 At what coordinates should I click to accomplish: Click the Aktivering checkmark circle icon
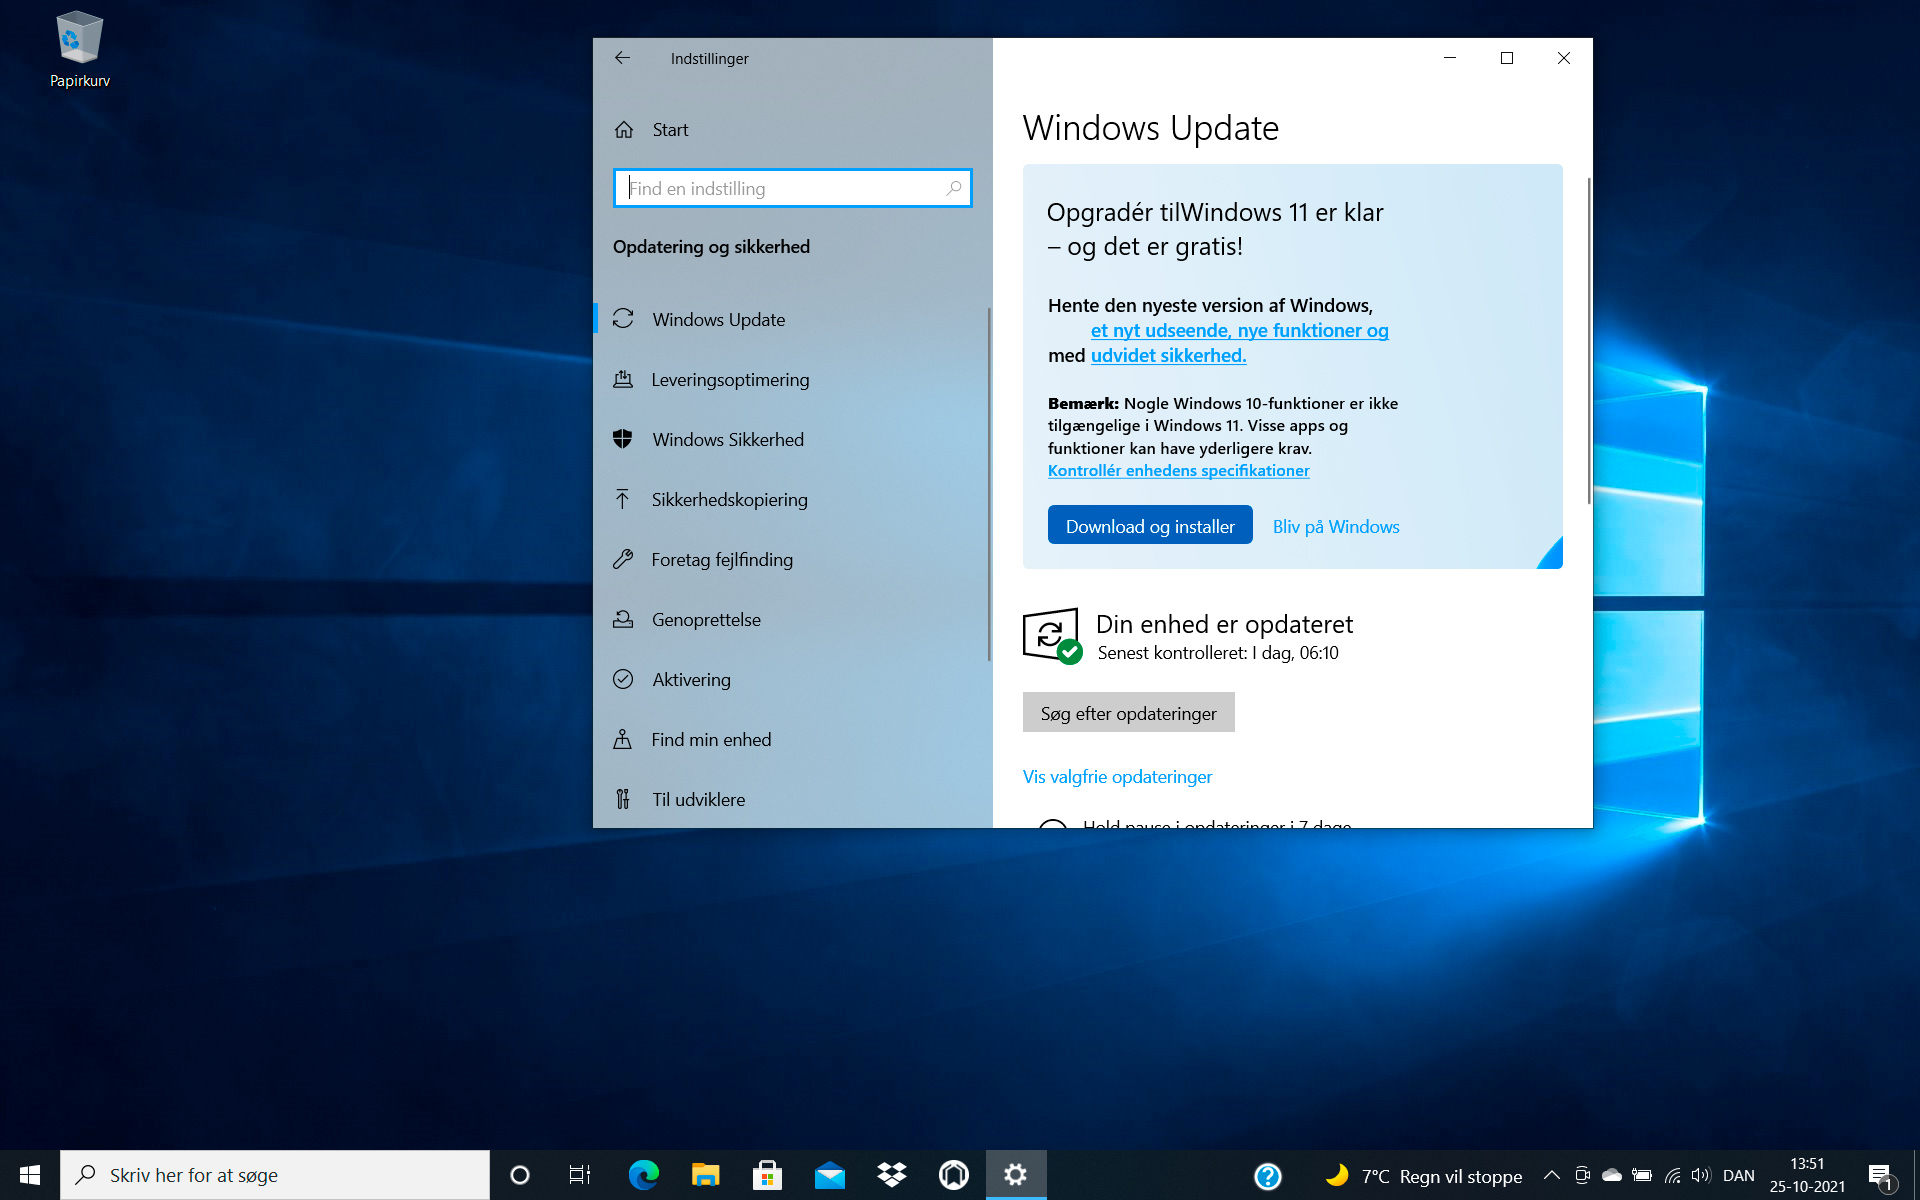point(623,679)
